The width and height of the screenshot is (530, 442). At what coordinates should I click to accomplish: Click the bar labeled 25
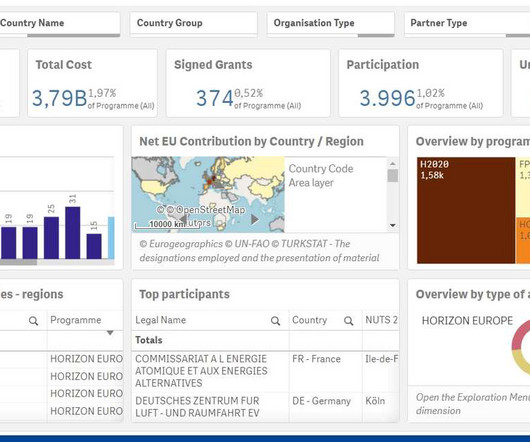51,238
